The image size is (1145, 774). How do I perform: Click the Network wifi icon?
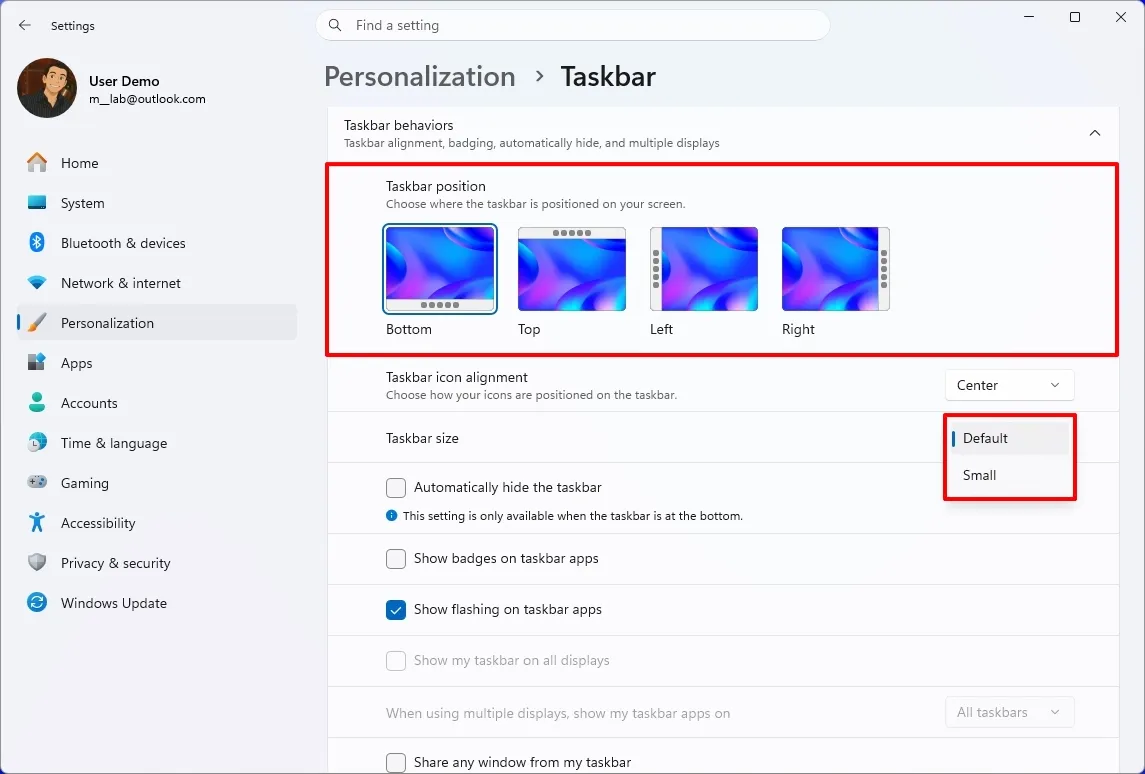[37, 283]
